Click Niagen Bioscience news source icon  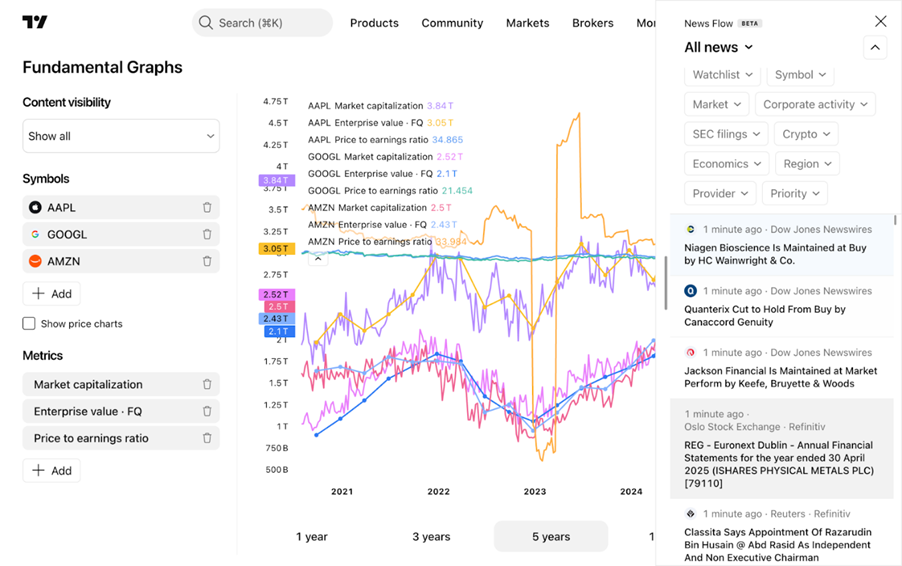(690, 229)
